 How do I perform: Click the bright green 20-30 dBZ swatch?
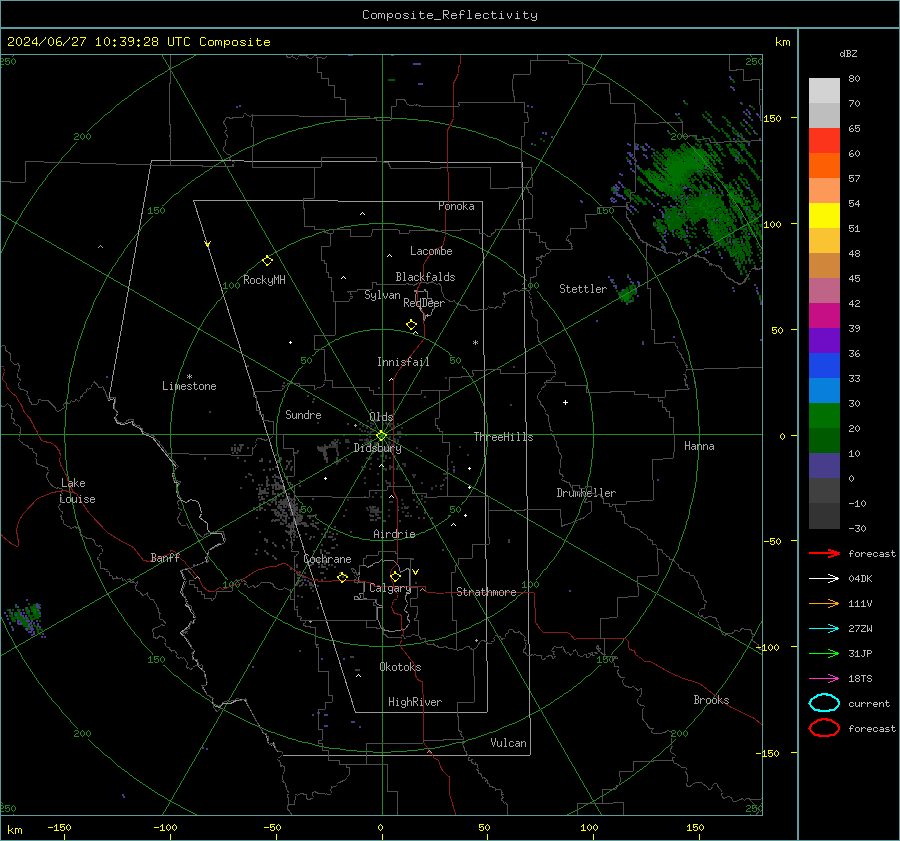point(824,415)
